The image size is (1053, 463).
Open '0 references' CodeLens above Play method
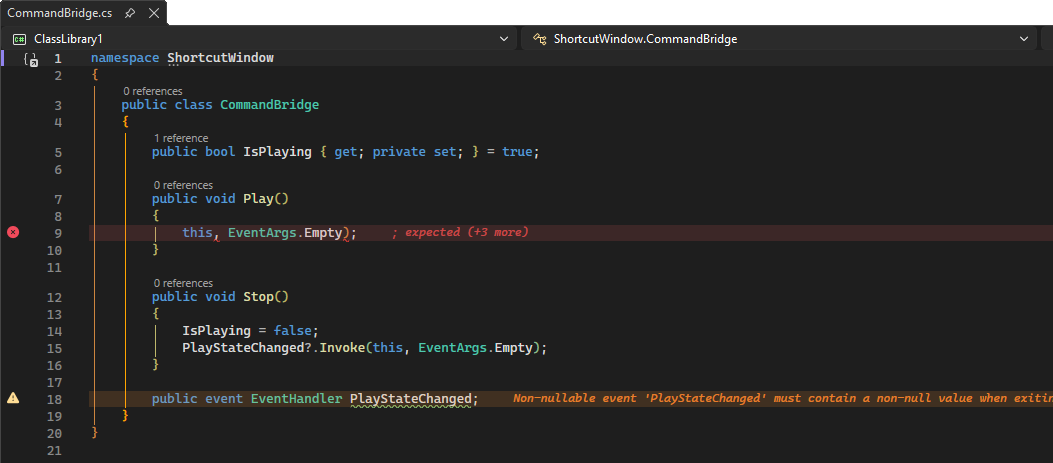[183, 185]
